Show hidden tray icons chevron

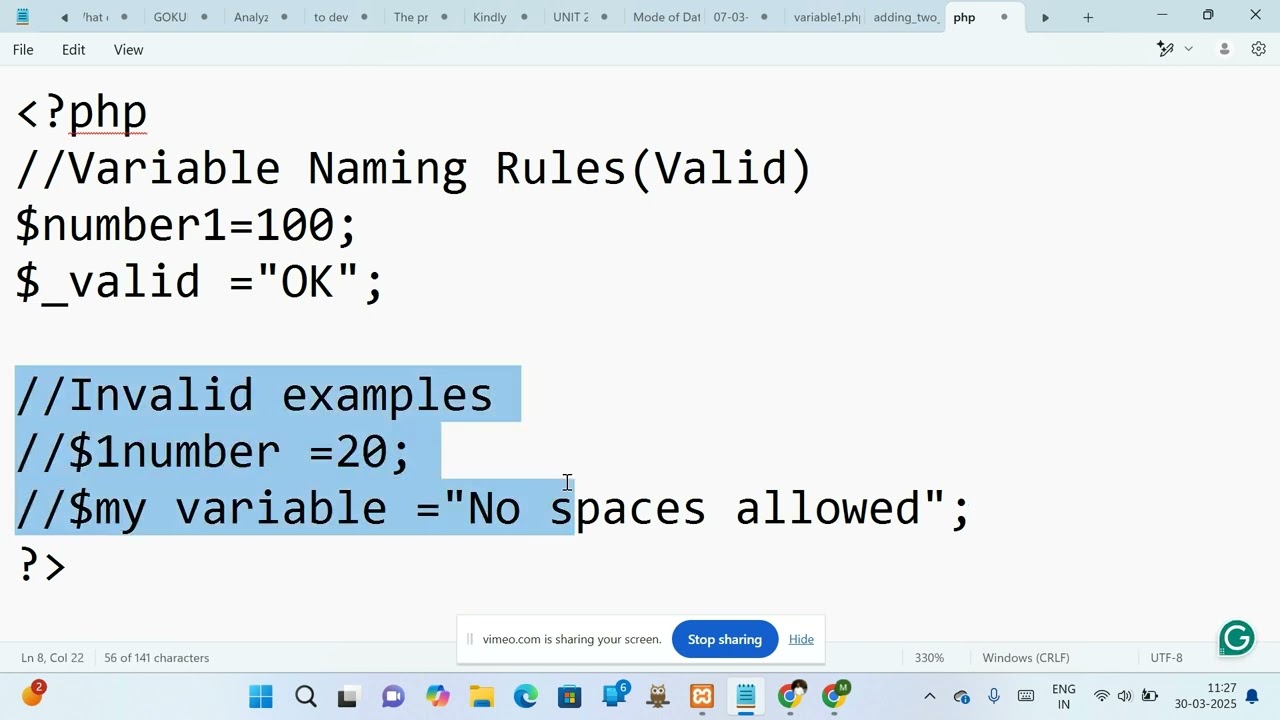(929, 696)
